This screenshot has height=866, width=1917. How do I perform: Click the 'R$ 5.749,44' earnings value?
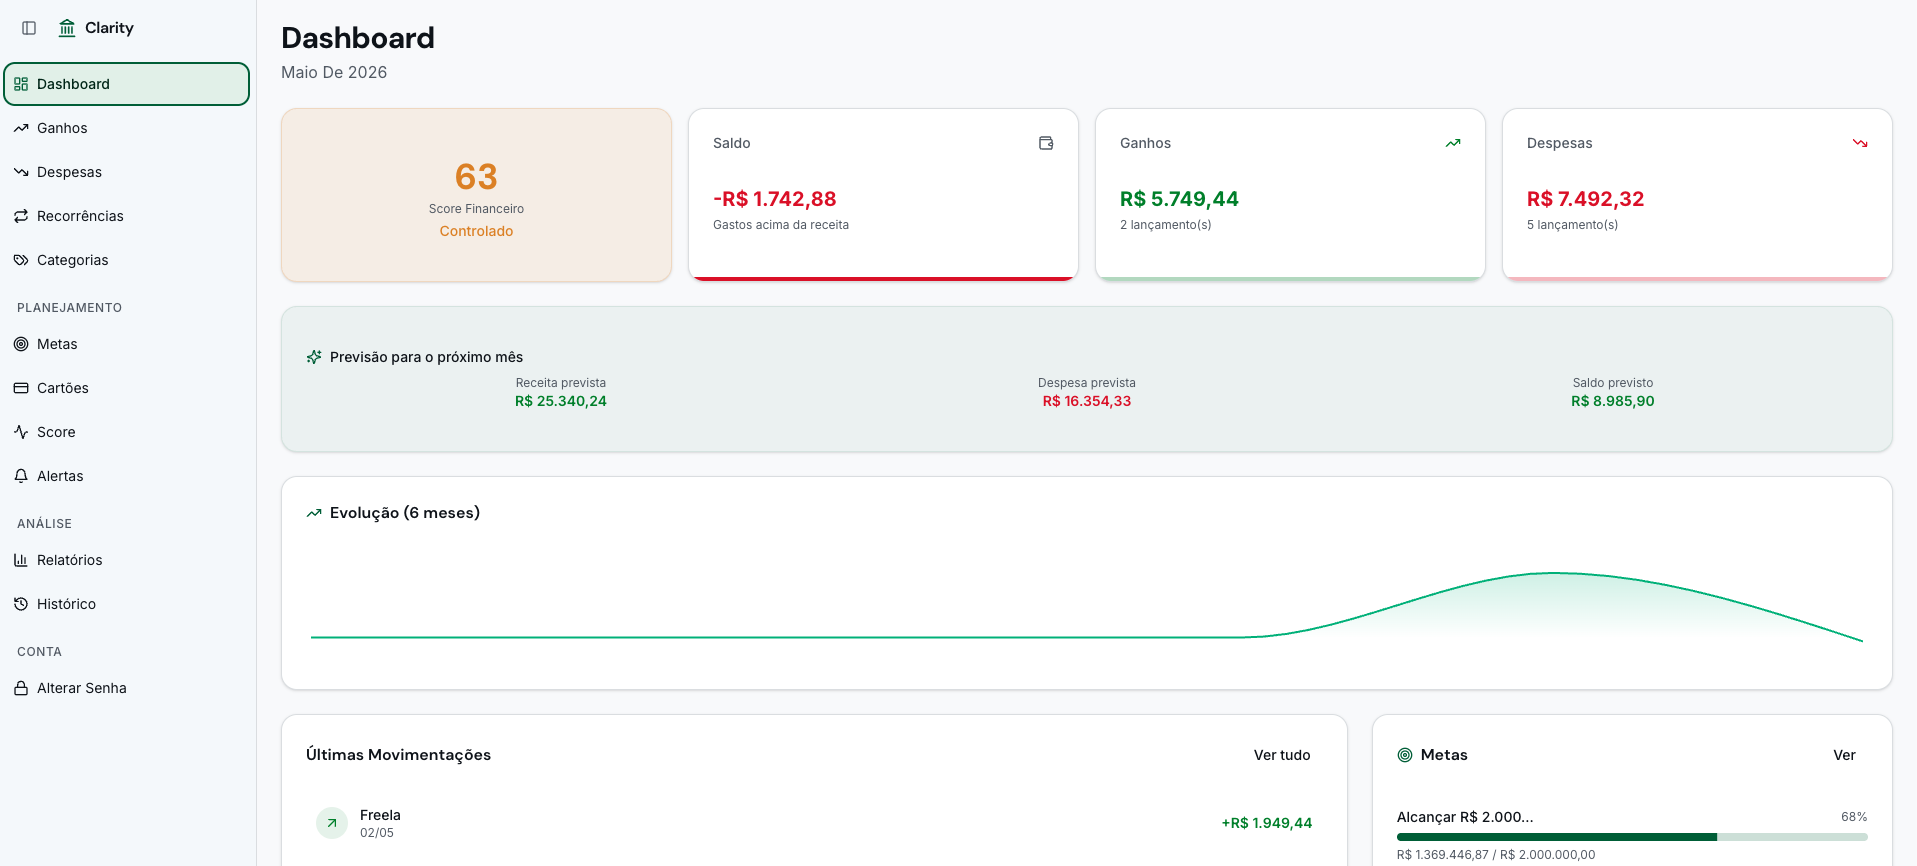[x=1179, y=199]
